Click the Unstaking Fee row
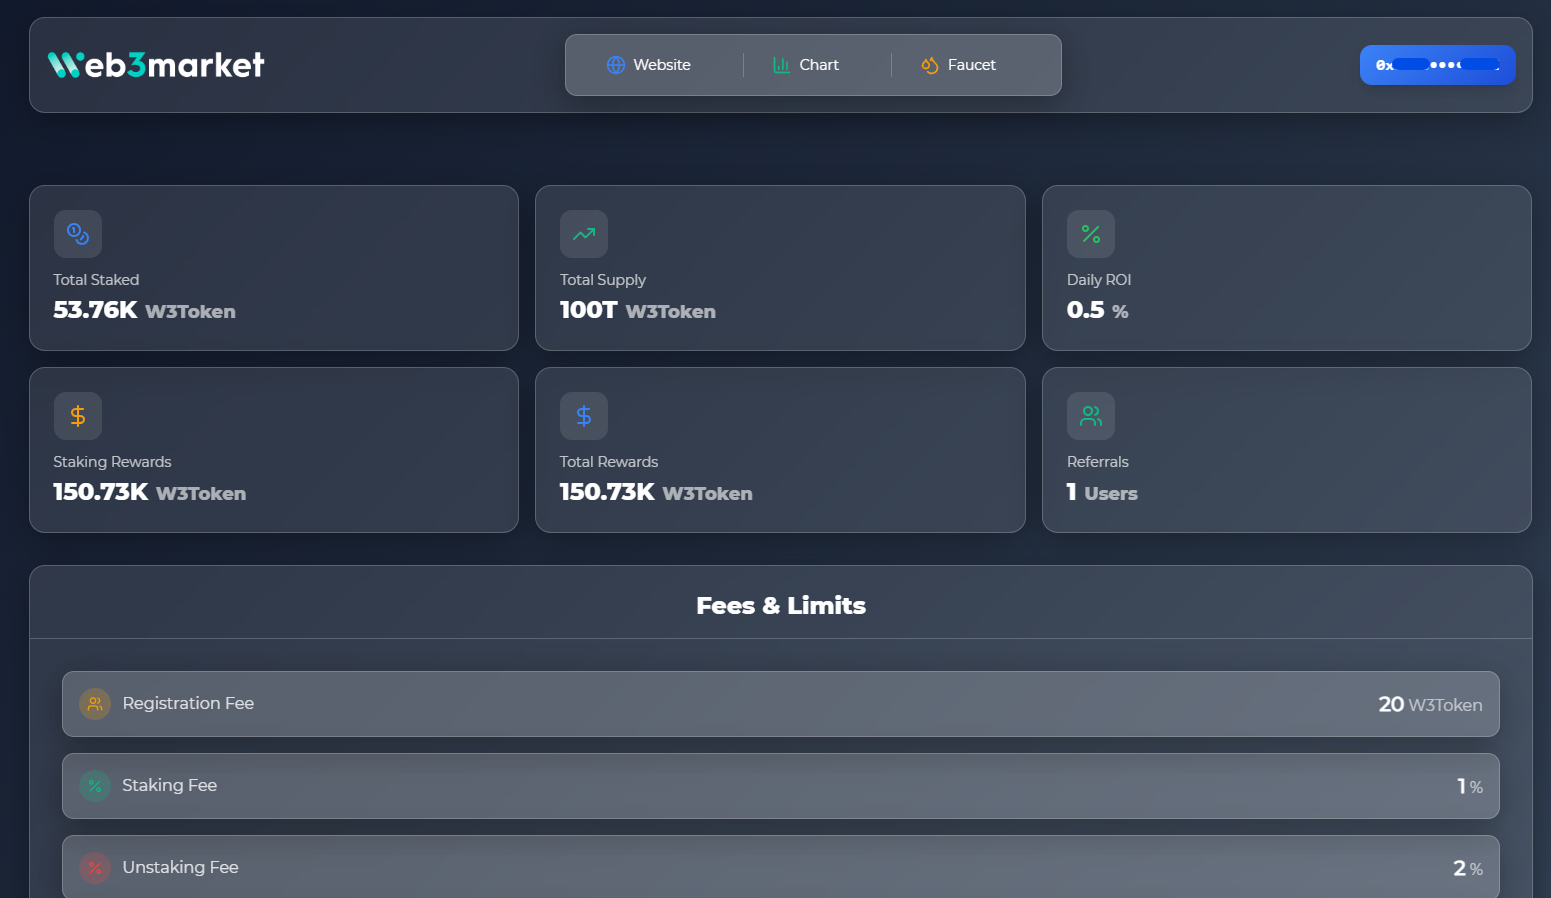Viewport: 1551px width, 898px height. [x=781, y=866]
